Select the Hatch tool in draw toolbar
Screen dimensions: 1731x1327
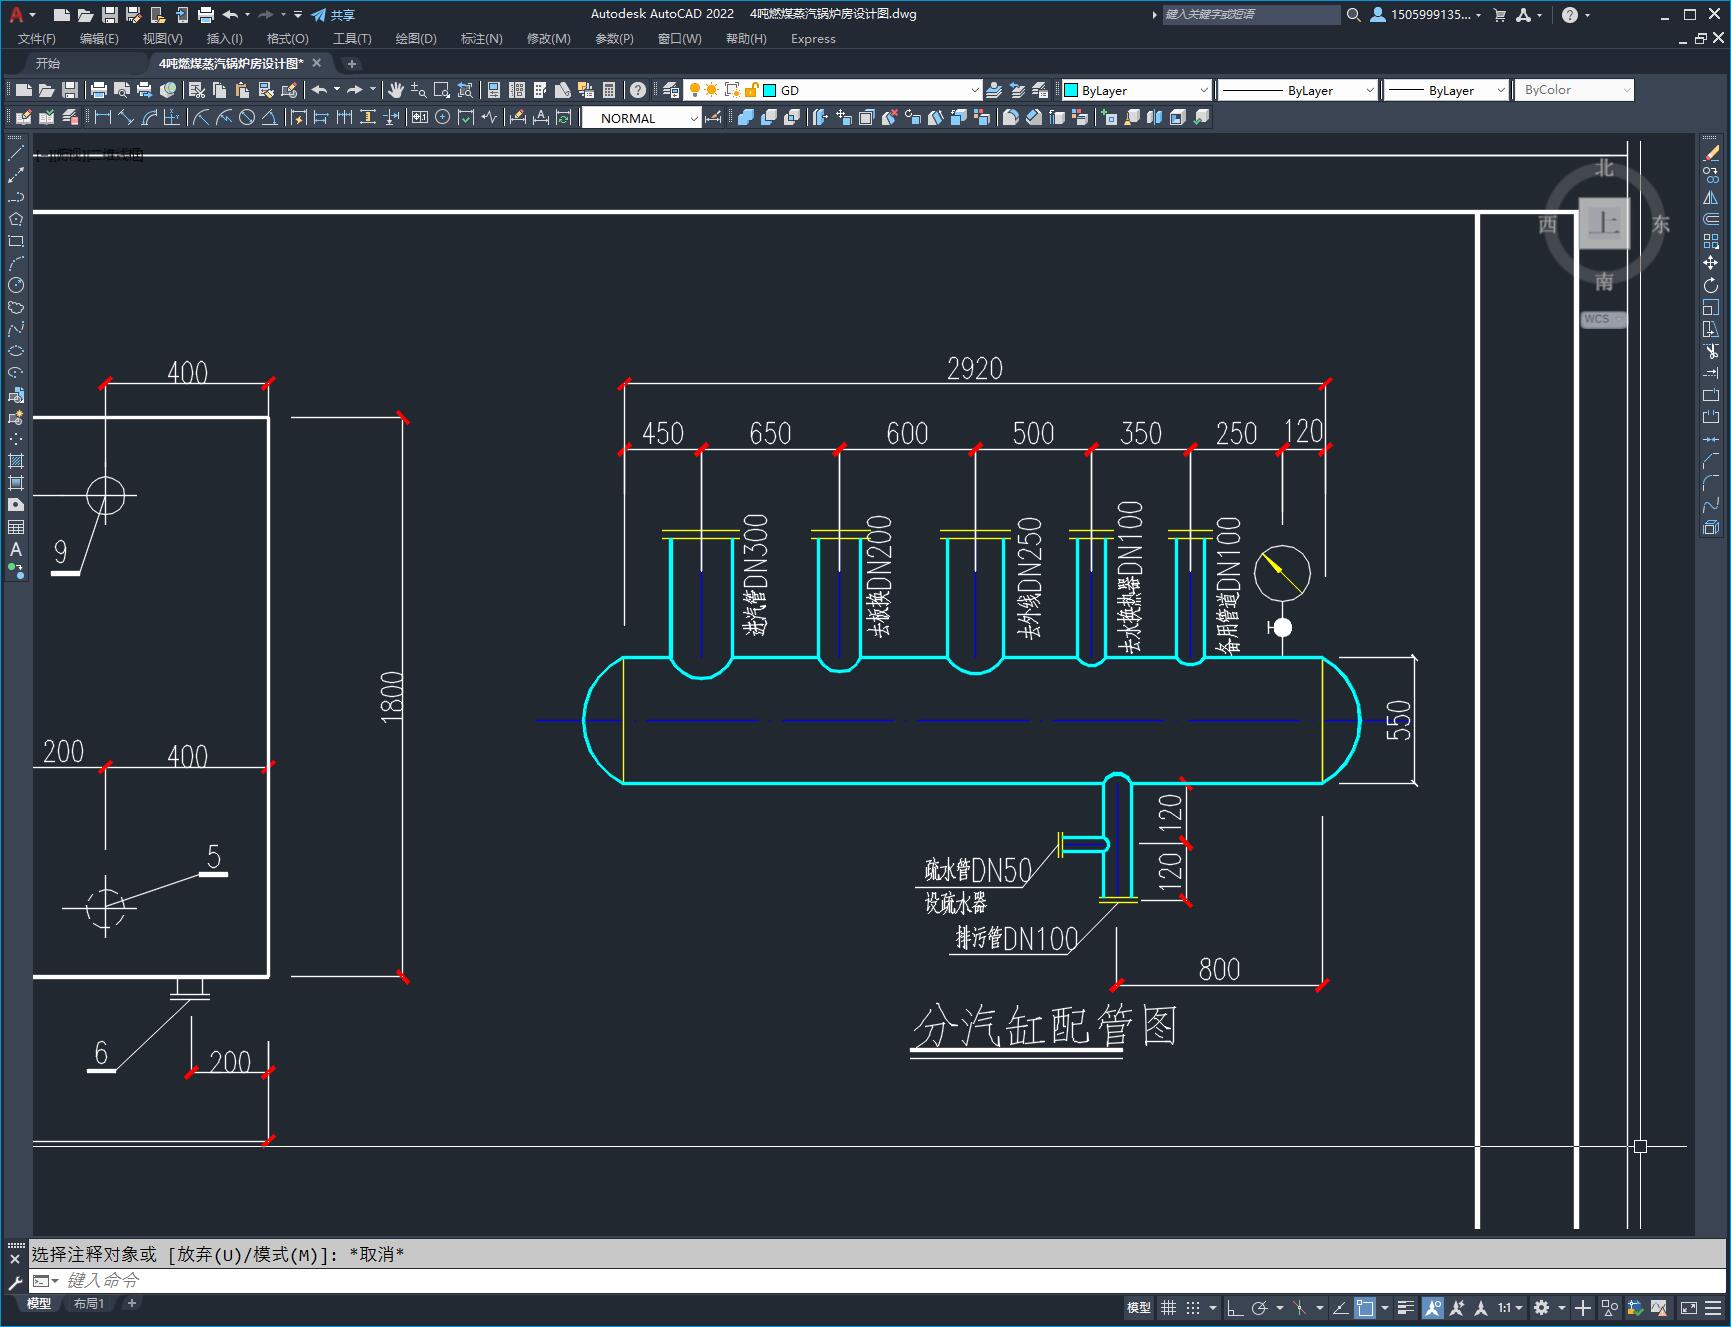(16, 461)
